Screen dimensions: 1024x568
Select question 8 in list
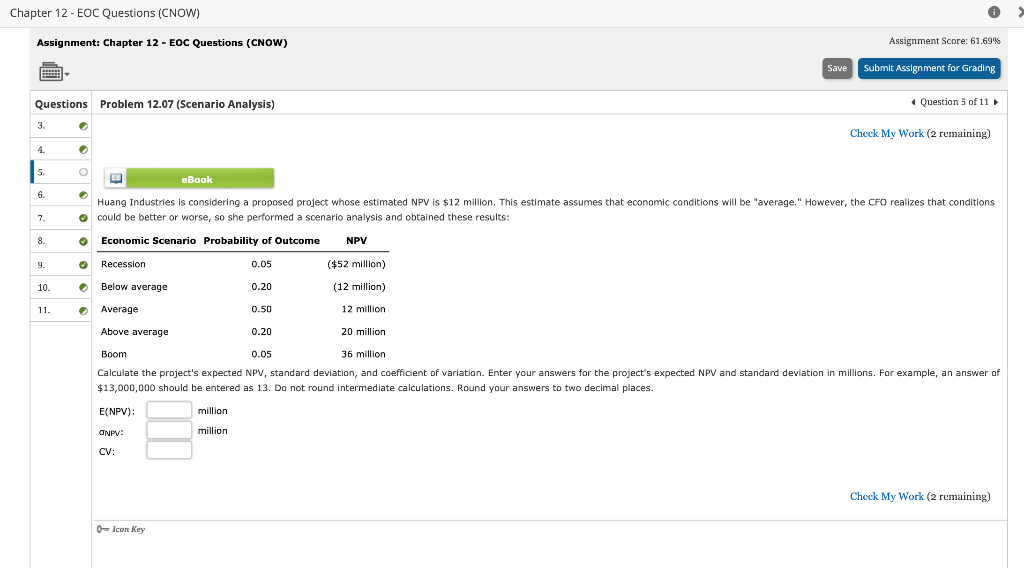pyautogui.click(x=61, y=241)
